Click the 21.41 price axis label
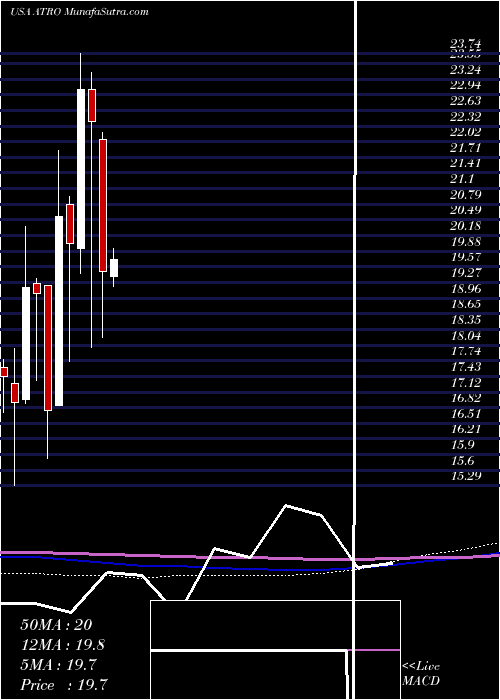 (466, 163)
